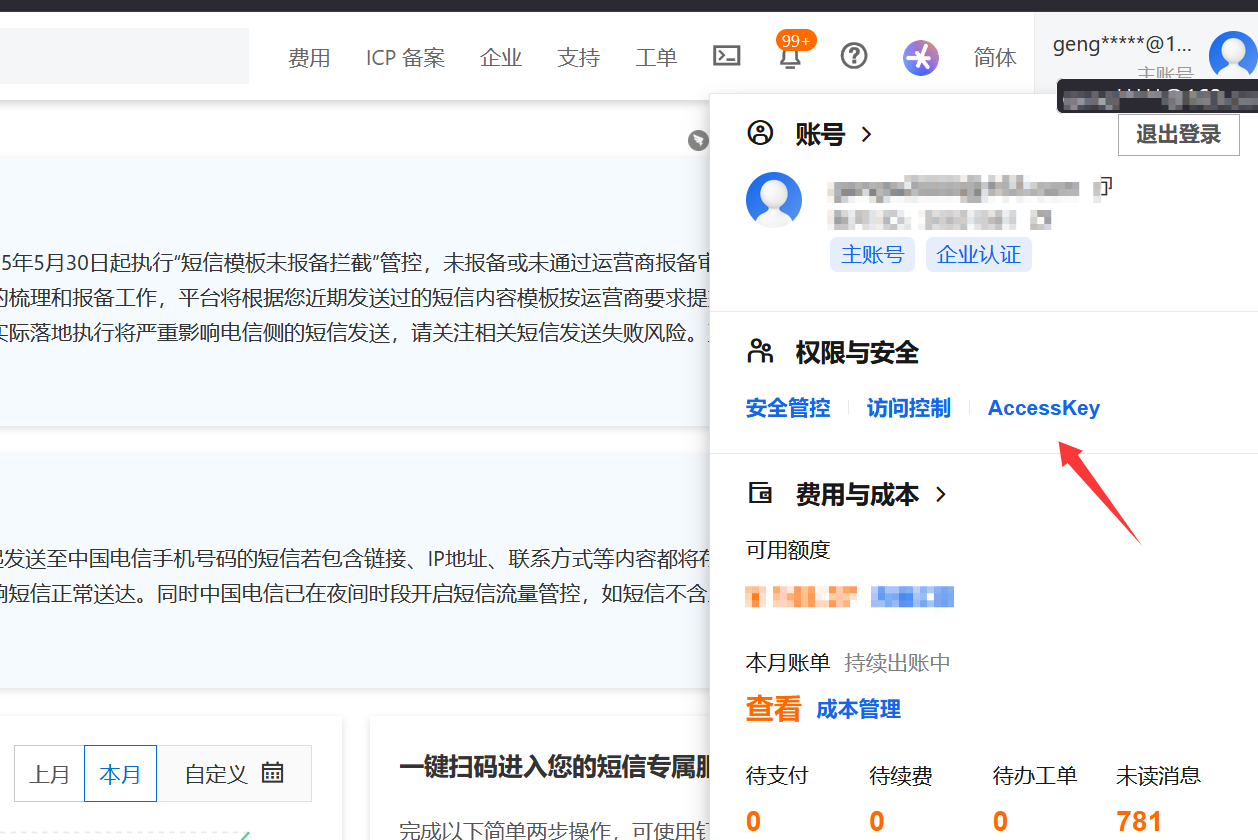Switch to the 自定义 date range option
This screenshot has height=840, width=1258.
coord(216,774)
